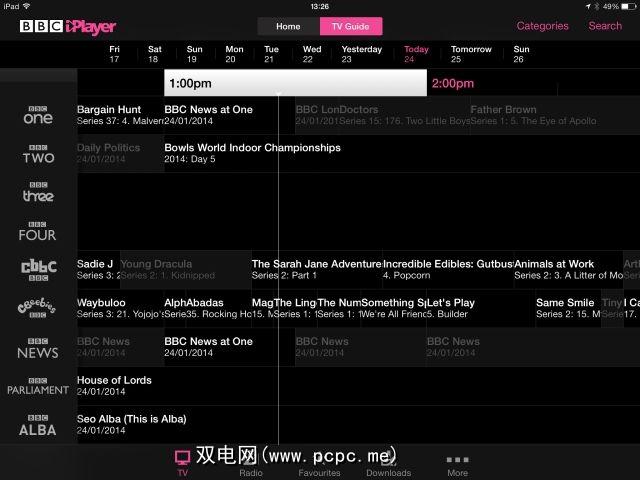This screenshot has width=640, height=480.
Task: Switch to the TV Guide tab
Action: point(351,27)
